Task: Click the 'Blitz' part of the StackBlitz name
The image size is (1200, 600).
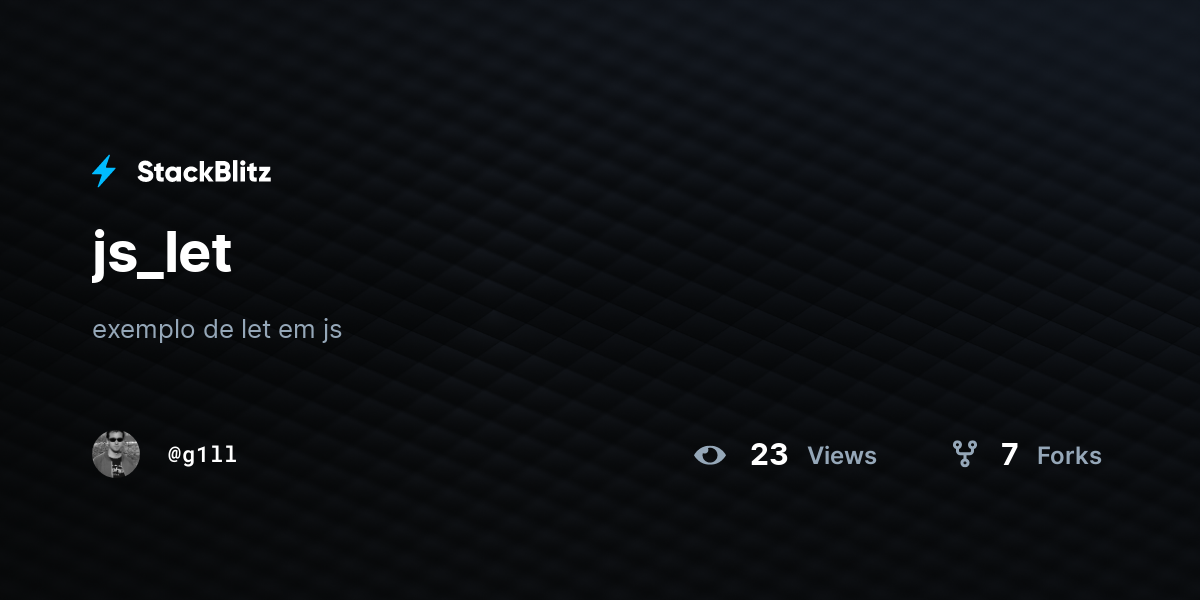Action: tap(238, 172)
